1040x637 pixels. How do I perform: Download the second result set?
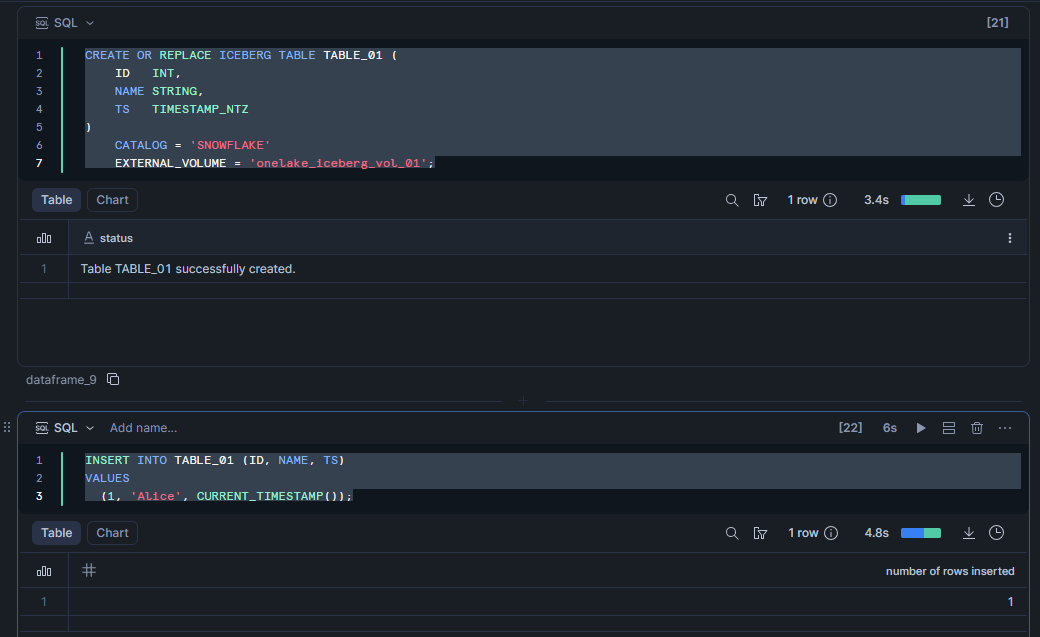point(968,533)
